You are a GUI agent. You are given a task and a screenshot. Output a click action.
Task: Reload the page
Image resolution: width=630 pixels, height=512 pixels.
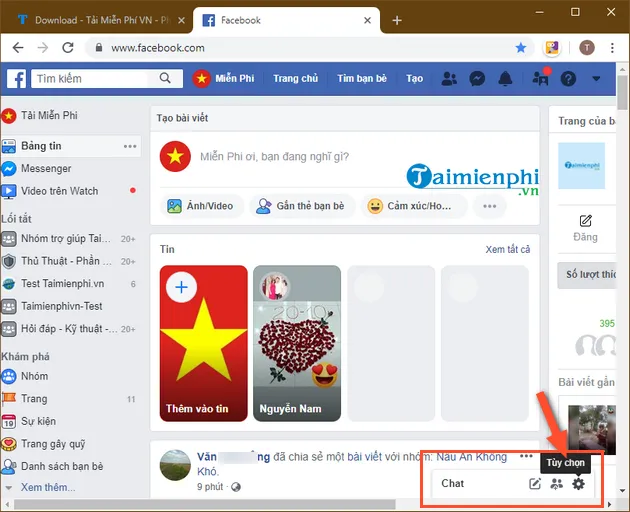pos(68,48)
